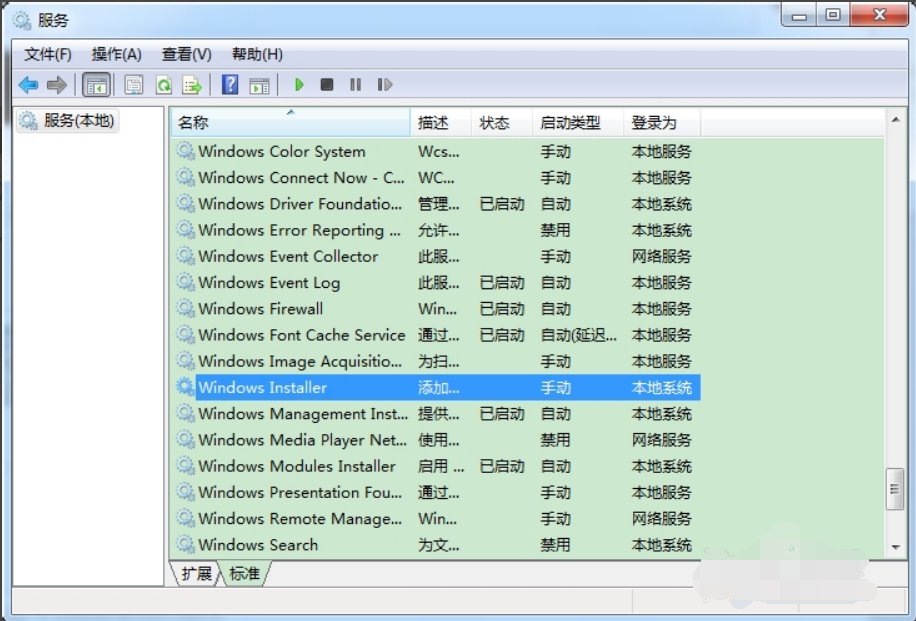Sort by the 名称 column header

[x=290, y=122]
